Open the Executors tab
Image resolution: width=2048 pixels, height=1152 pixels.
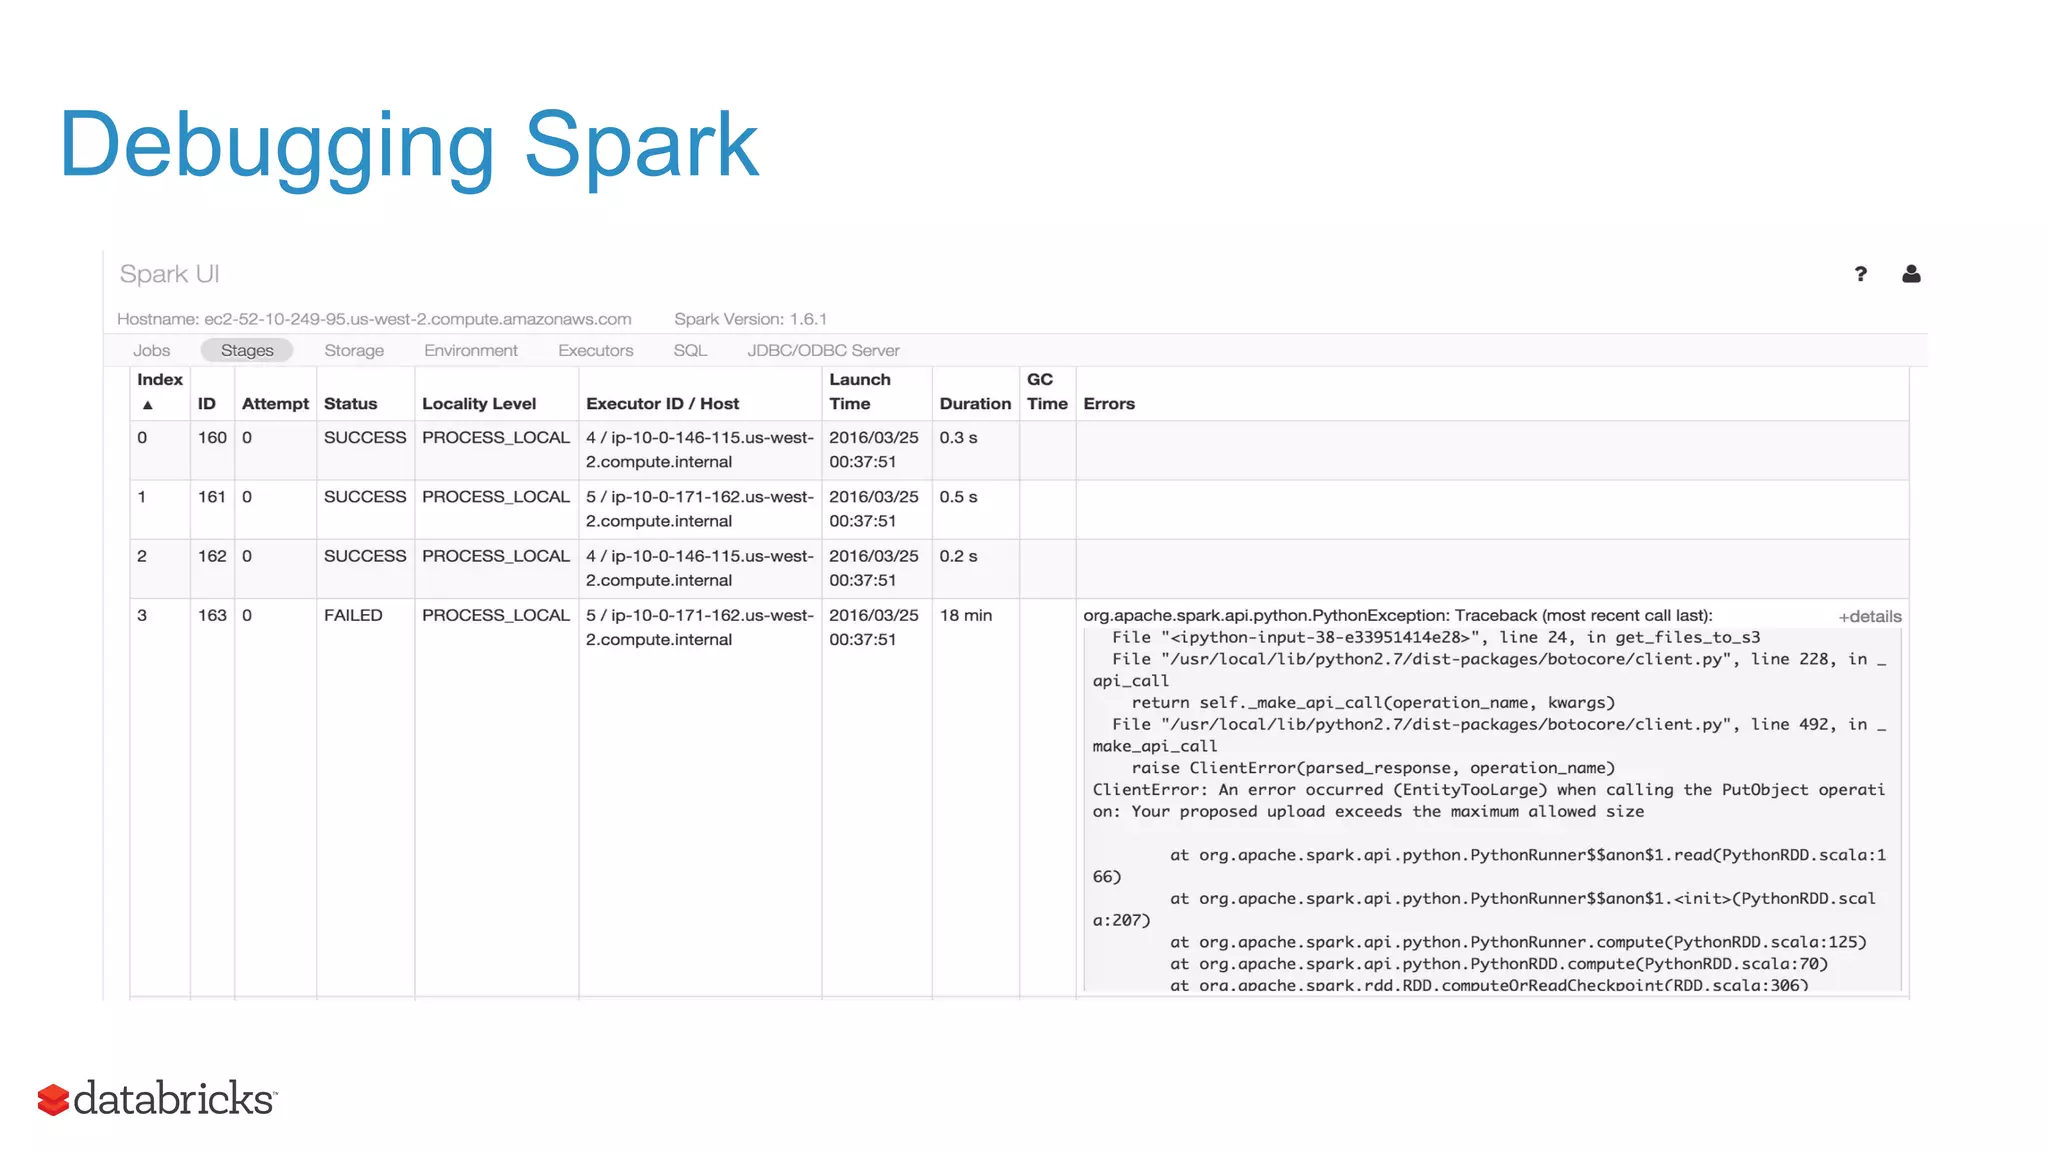596,351
